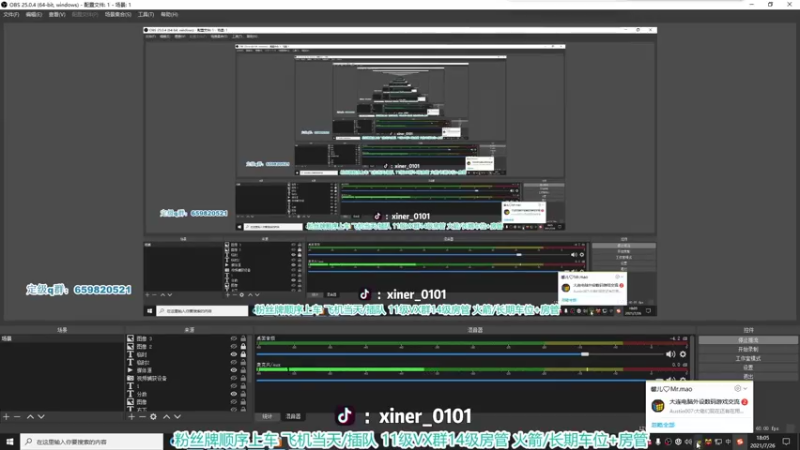Image resolution: width=800 pixels, height=450 pixels.
Task: Remove selected source with minus icon
Action: [142, 417]
